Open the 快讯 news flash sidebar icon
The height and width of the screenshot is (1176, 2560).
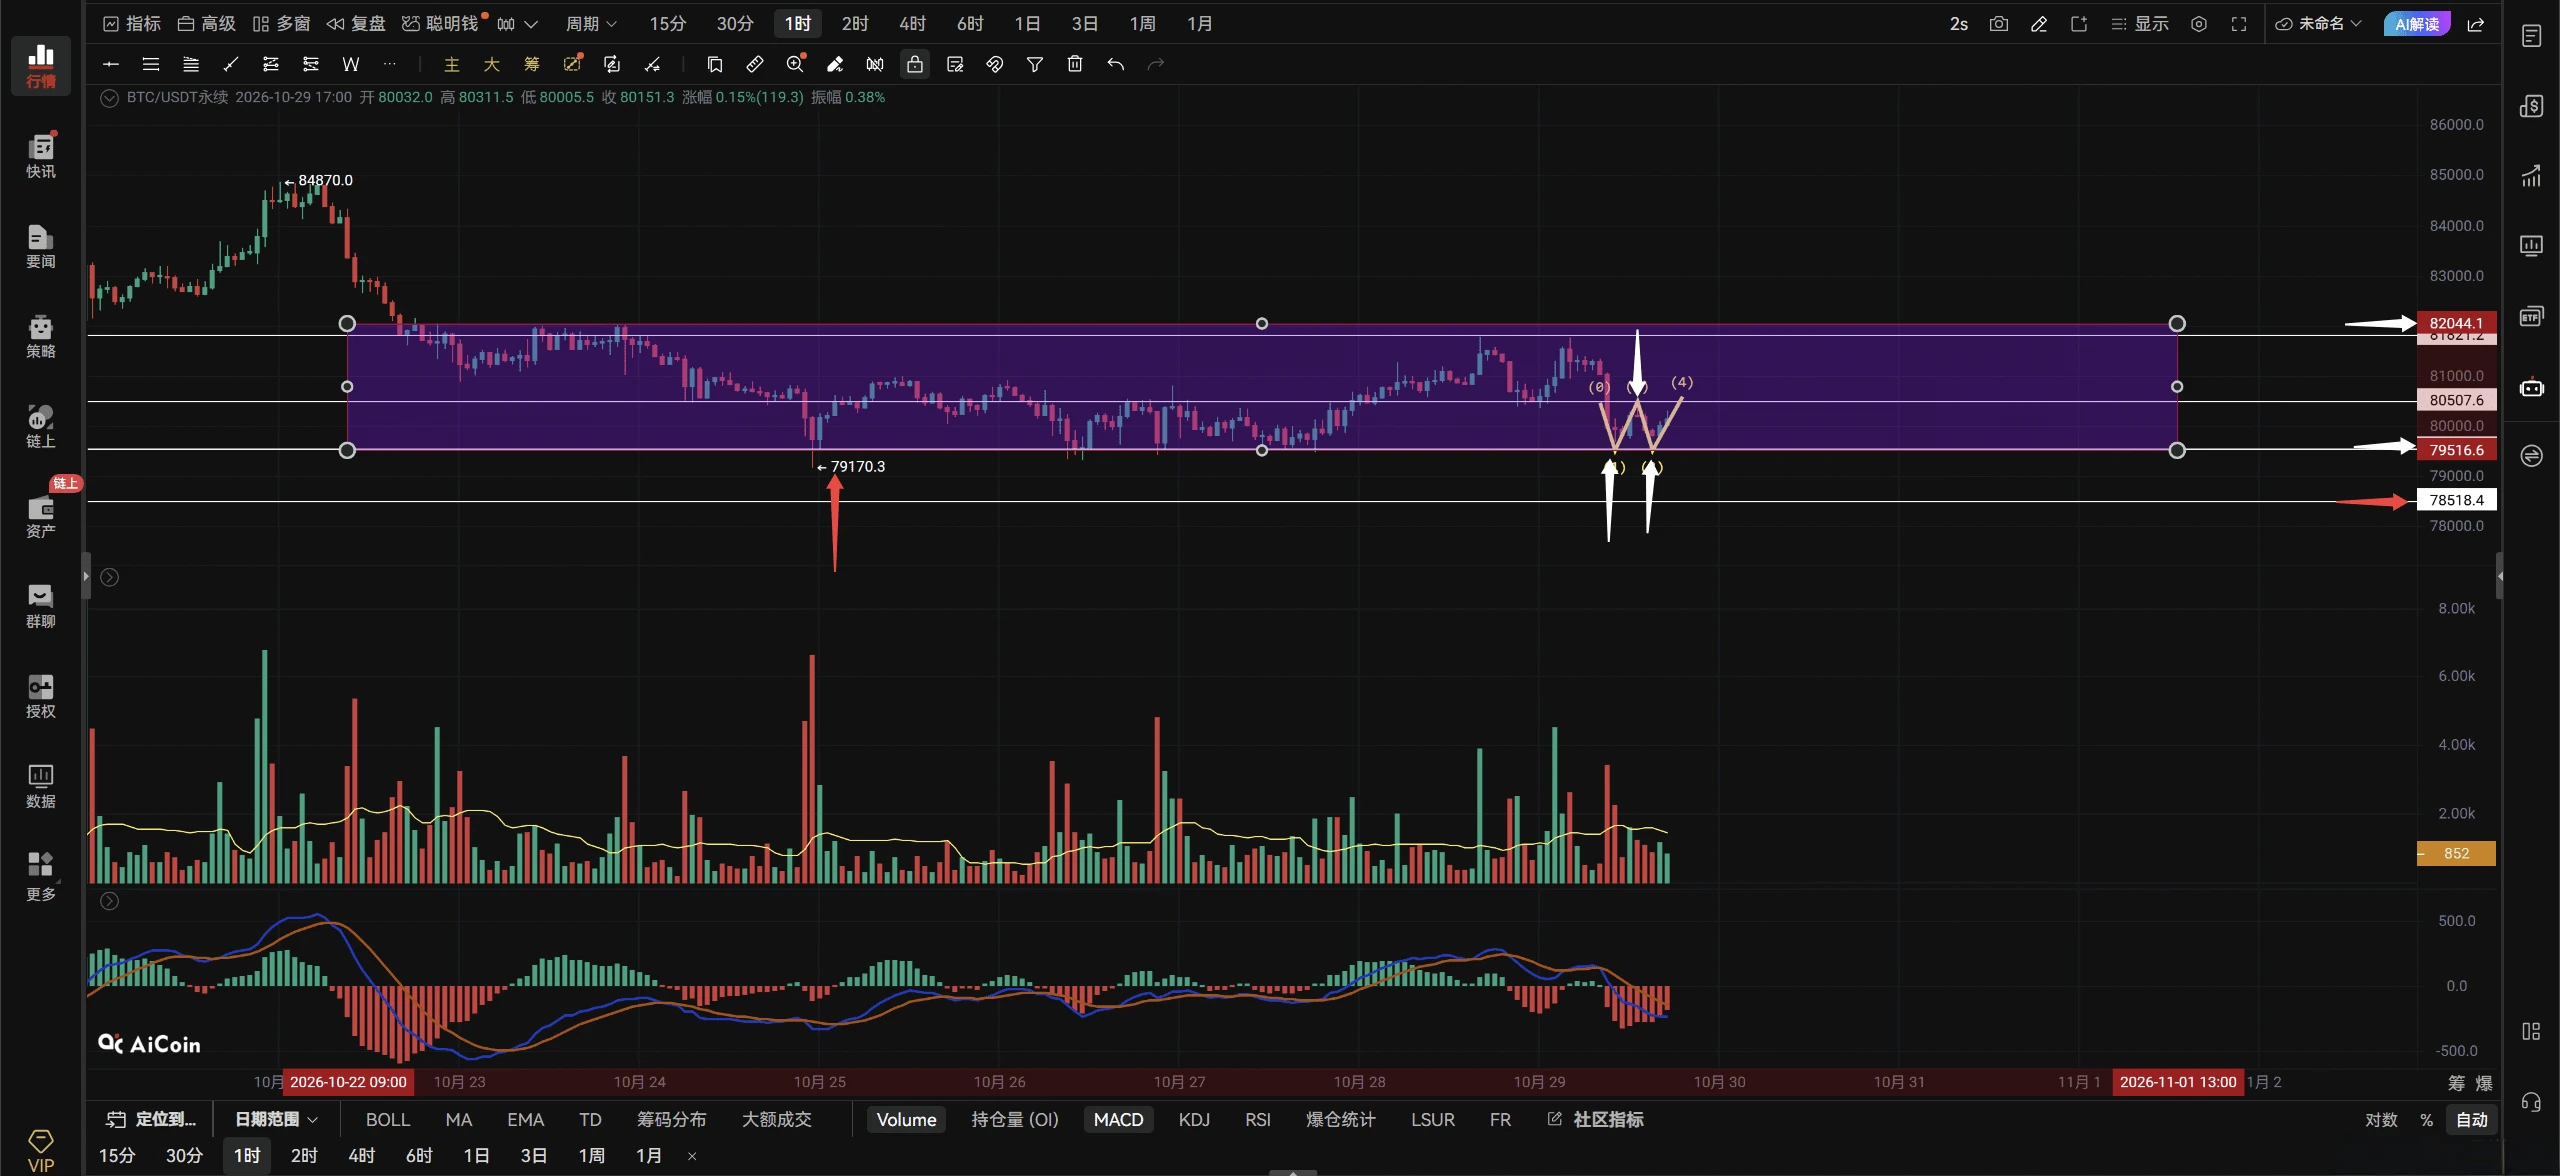(x=41, y=155)
